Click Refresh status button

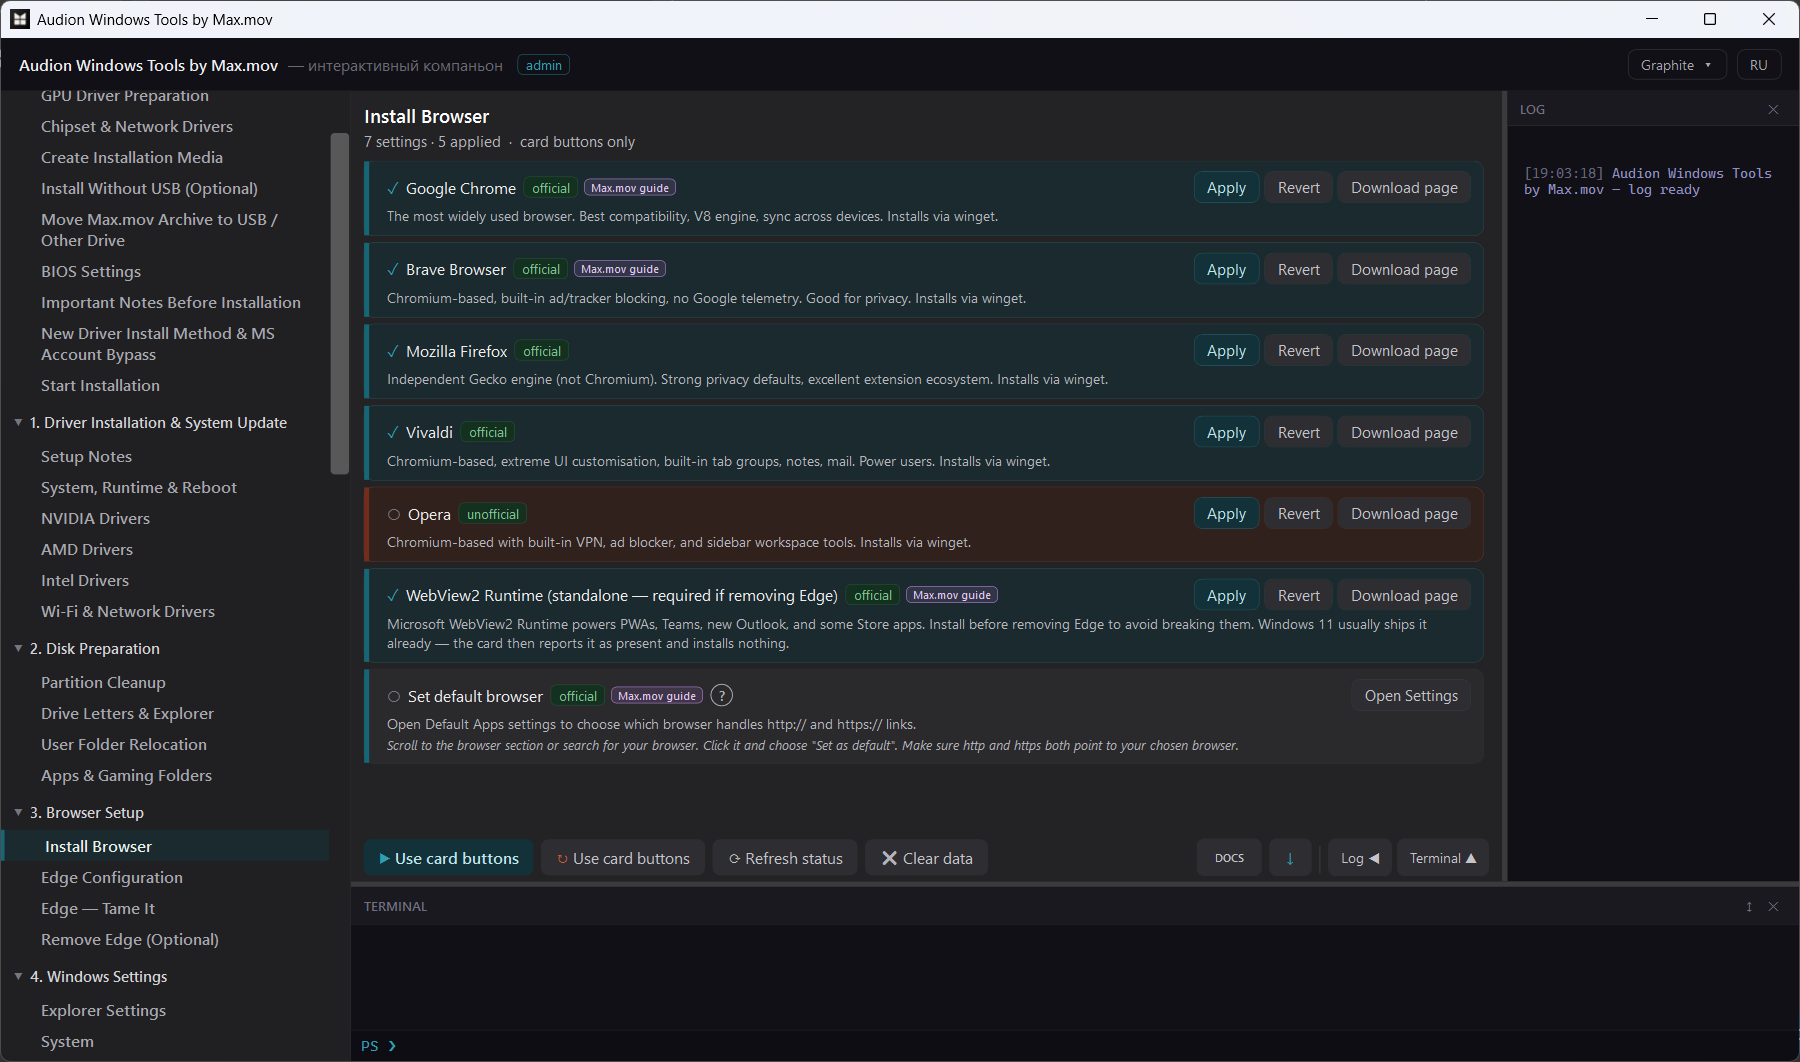[785, 858]
